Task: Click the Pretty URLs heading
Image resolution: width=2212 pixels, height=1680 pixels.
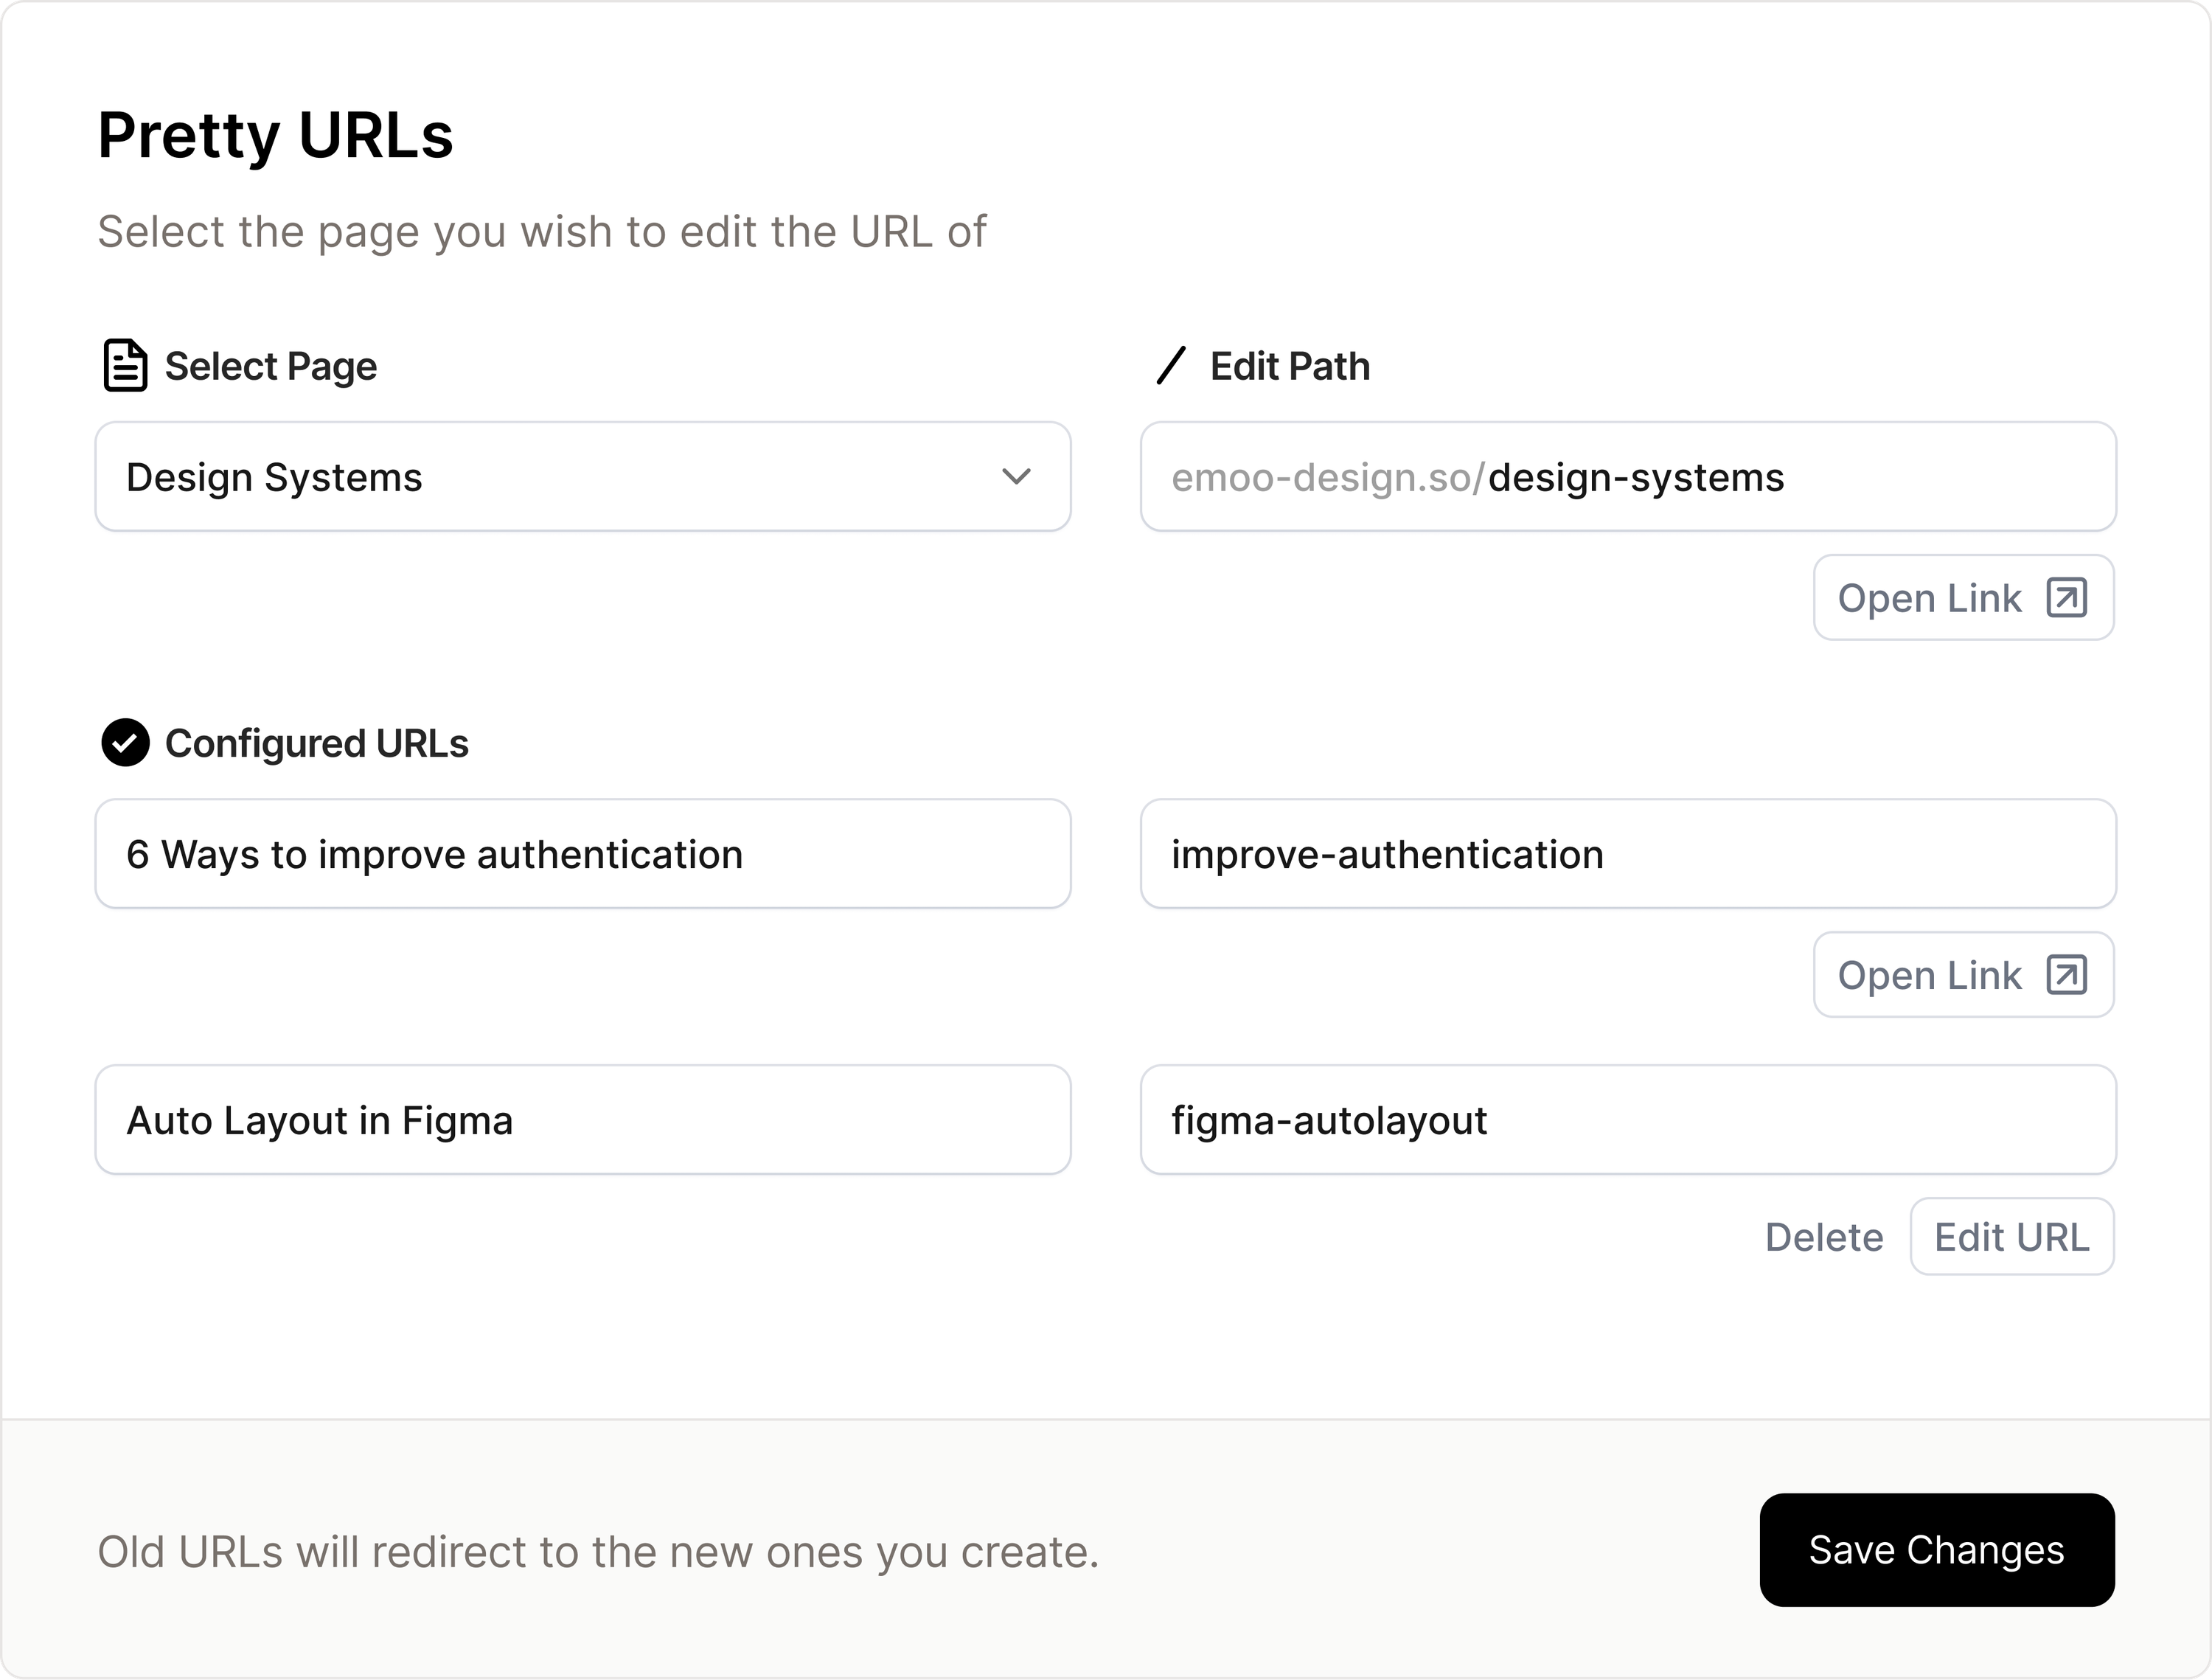Action: pyautogui.click(x=275, y=135)
